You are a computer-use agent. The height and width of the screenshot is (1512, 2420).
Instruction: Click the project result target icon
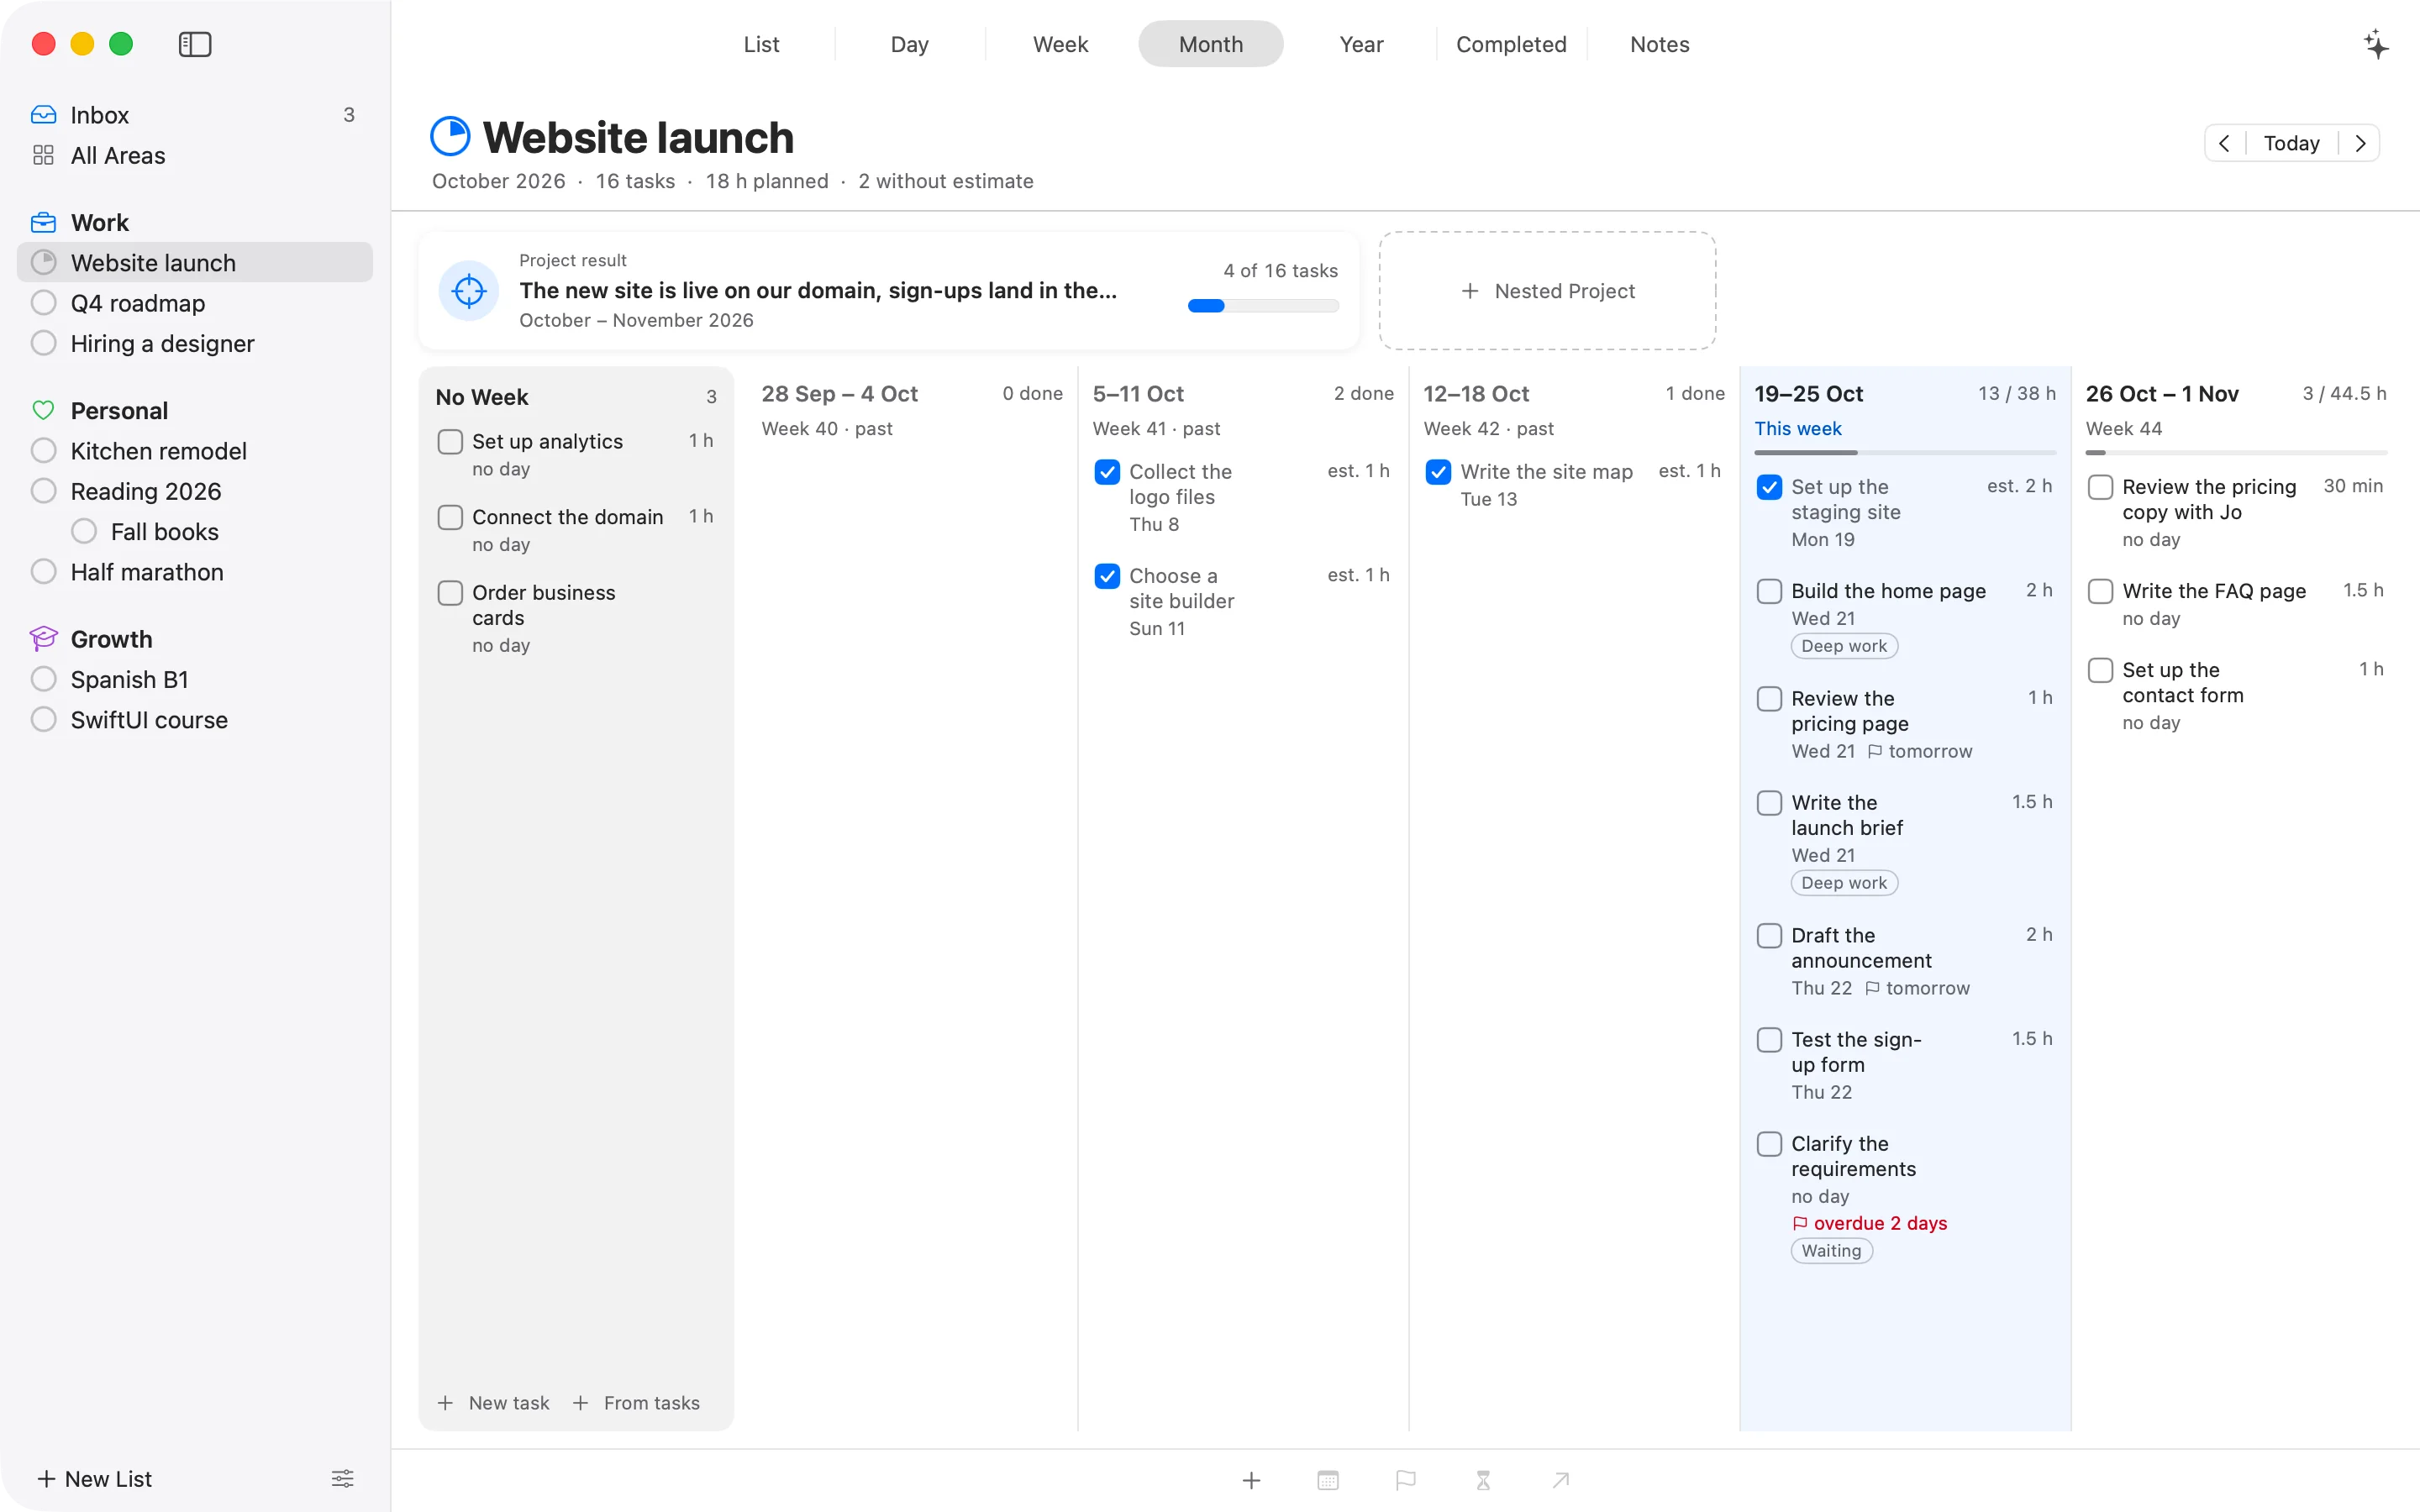pyautogui.click(x=469, y=291)
